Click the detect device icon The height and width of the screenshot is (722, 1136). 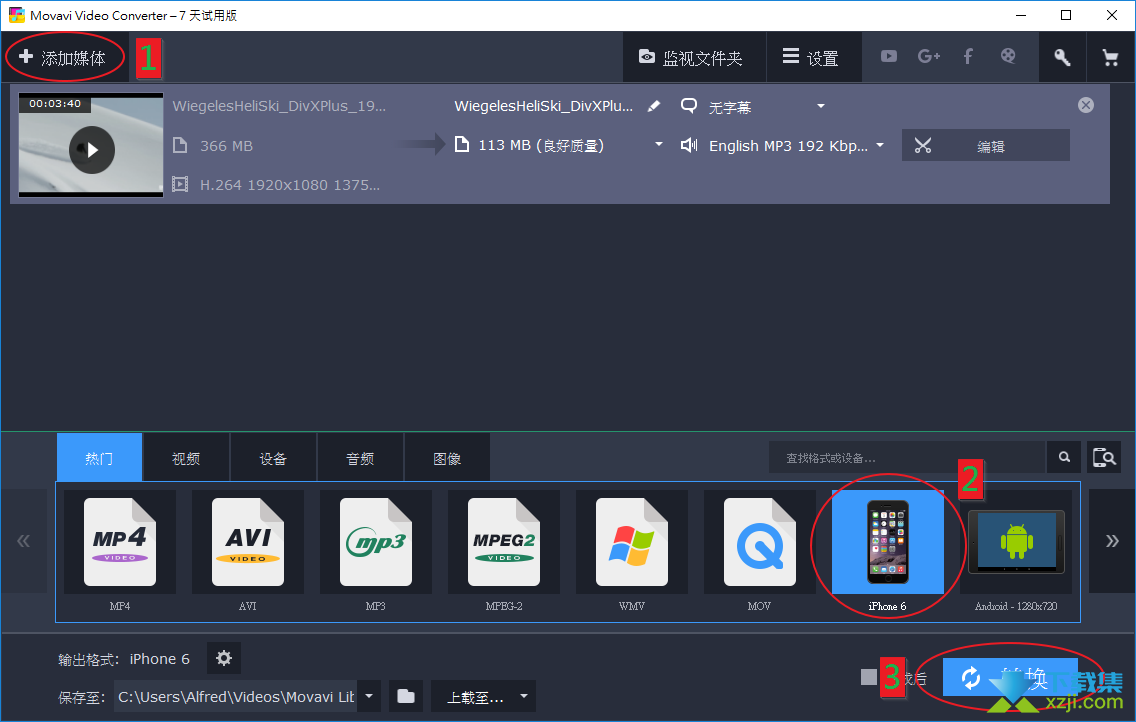click(x=1104, y=457)
